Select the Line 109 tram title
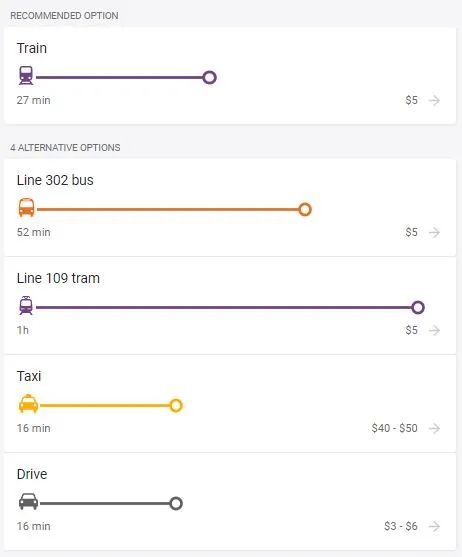Image resolution: width=462 pixels, height=557 pixels. [x=58, y=278]
